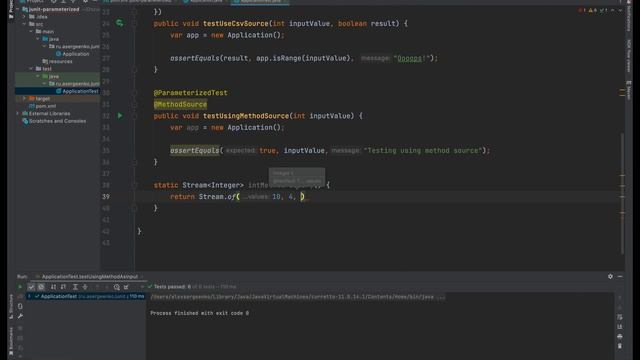Toggle soft-wrap in console
Screen dimensions: 640x360
620,317
